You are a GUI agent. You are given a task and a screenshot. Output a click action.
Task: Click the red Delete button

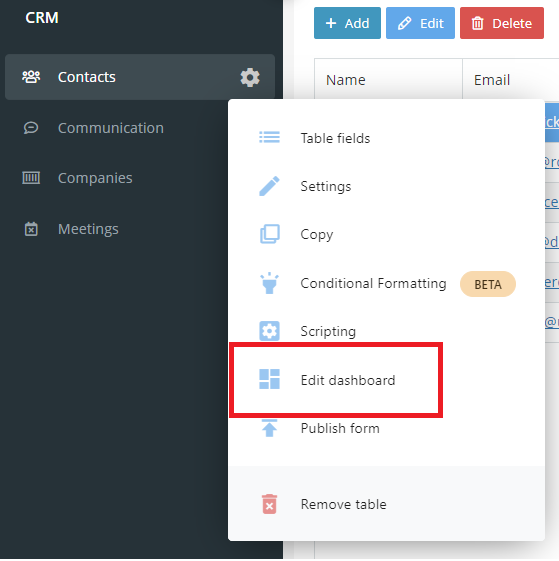click(502, 23)
